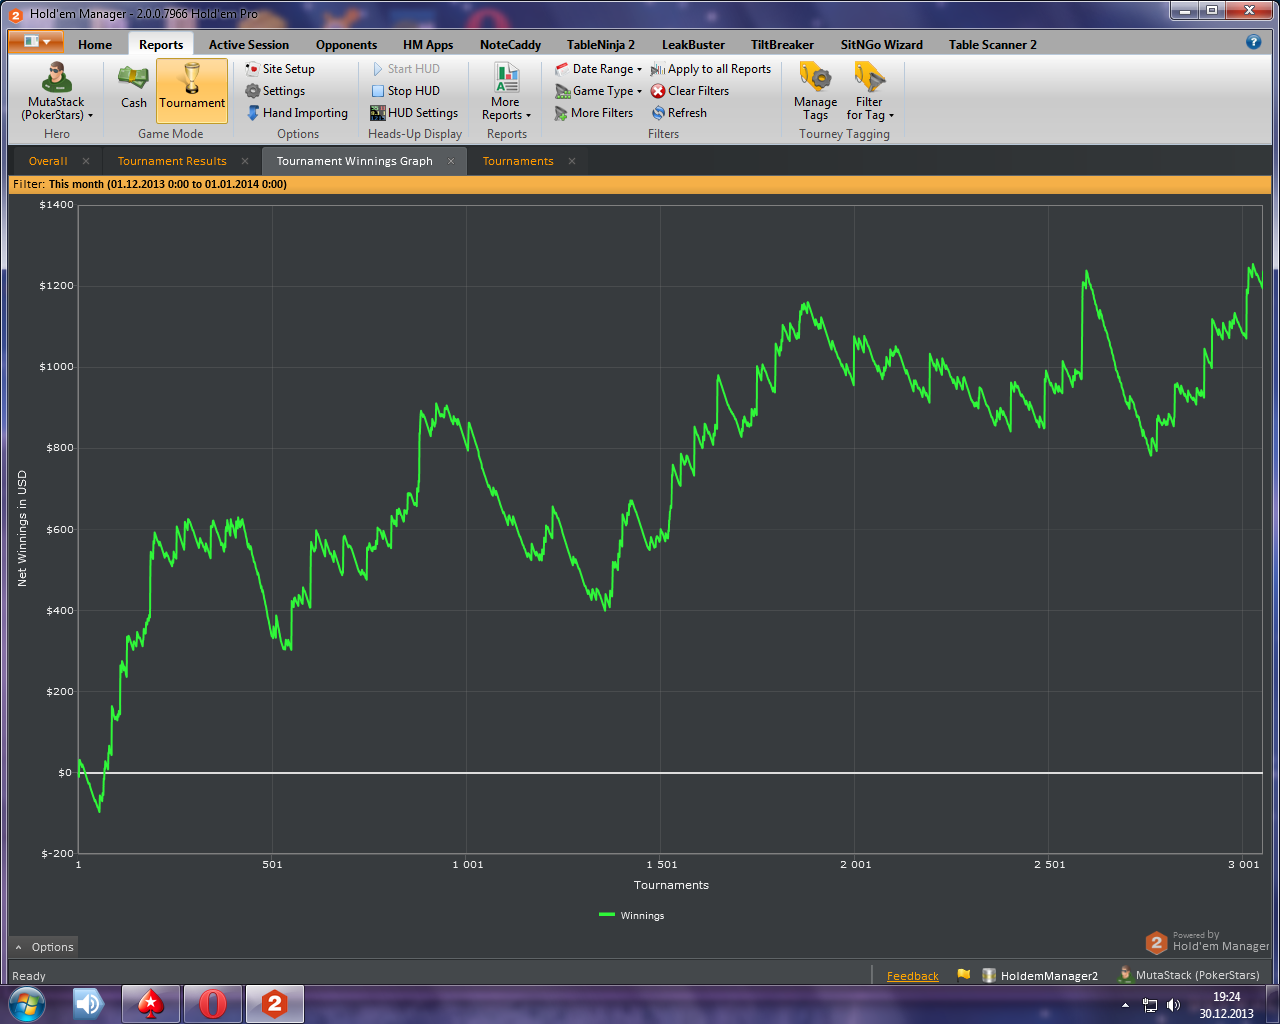Open PokerStars from the taskbar
Viewport: 1280px width, 1024px height.
(x=151, y=1004)
